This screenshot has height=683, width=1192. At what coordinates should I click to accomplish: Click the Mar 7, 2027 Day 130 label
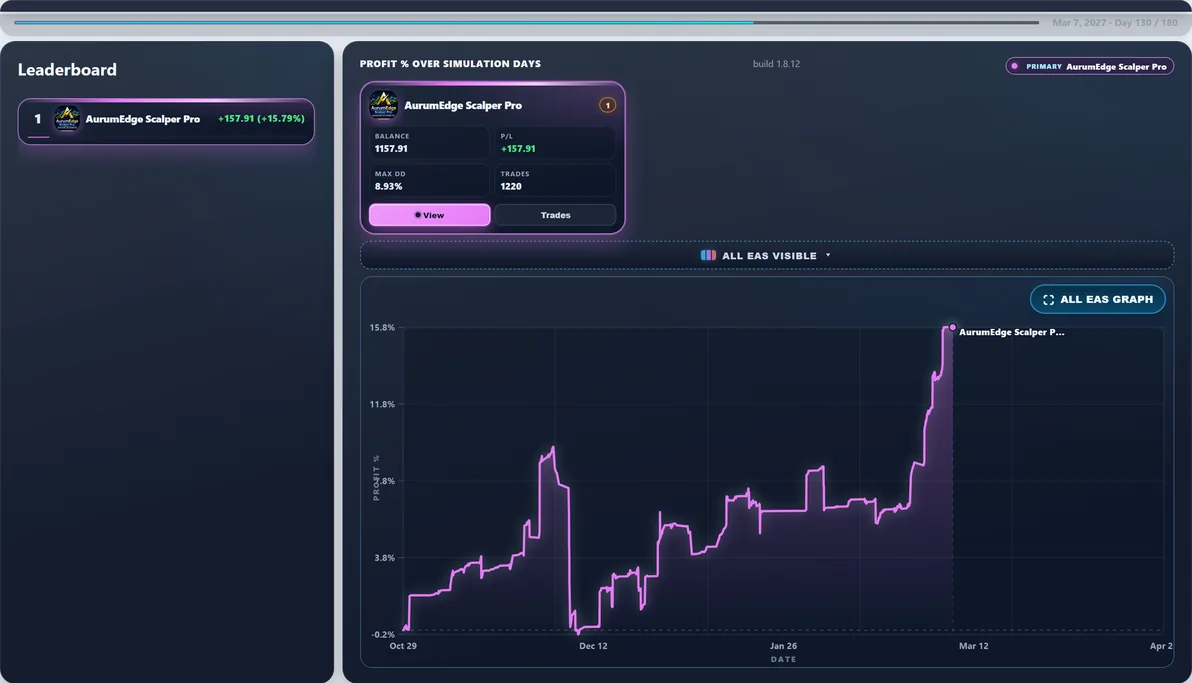[x=1114, y=23]
